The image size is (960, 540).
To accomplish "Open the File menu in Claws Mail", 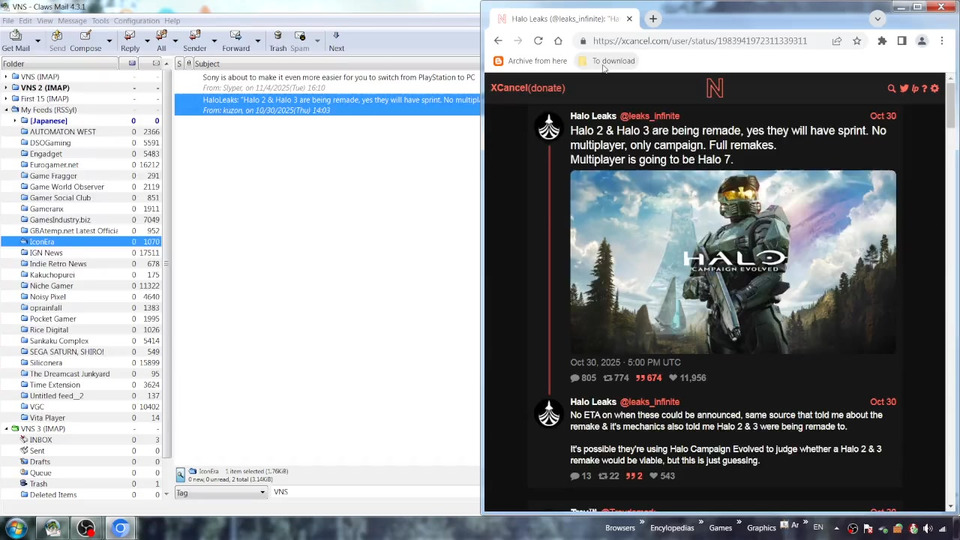I will 8,21.
